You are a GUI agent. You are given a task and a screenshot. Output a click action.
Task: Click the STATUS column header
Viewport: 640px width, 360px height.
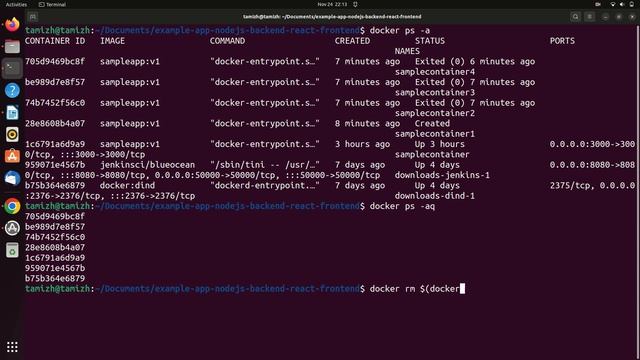[x=430, y=41]
